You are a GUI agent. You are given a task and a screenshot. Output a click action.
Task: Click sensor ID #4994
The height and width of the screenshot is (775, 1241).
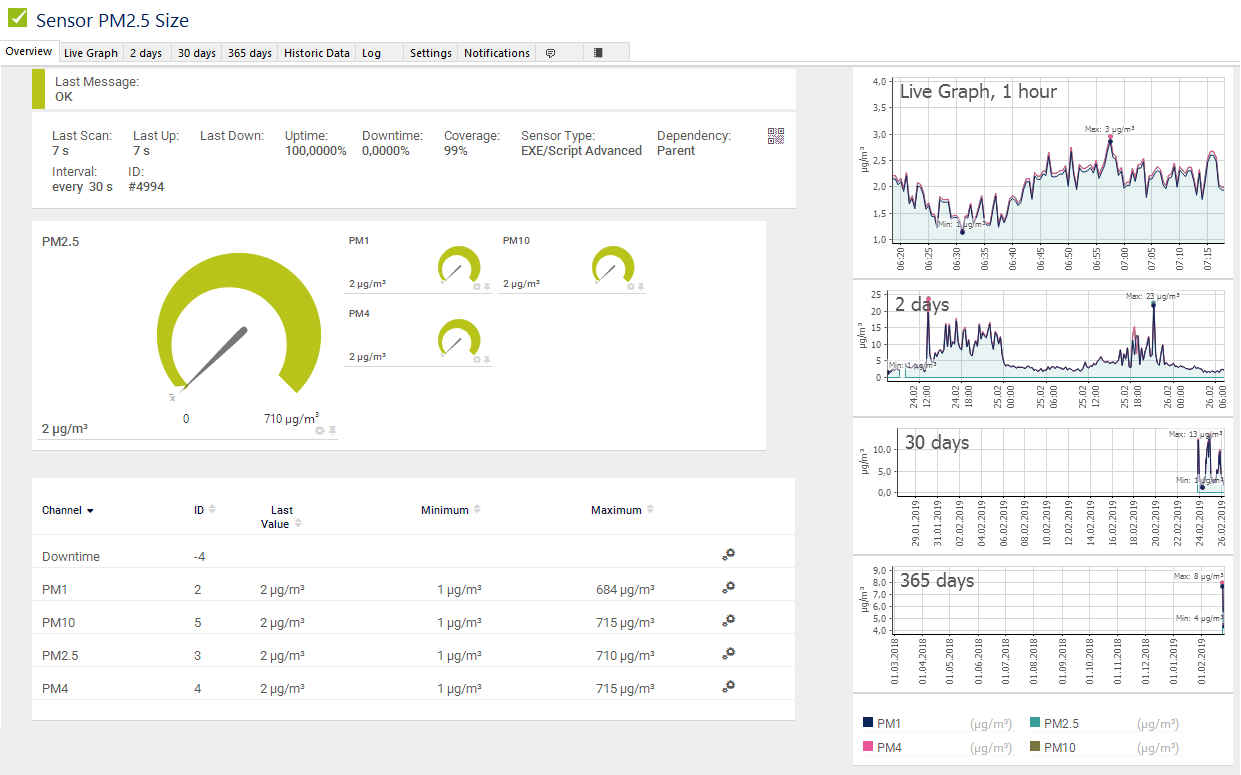click(x=146, y=187)
